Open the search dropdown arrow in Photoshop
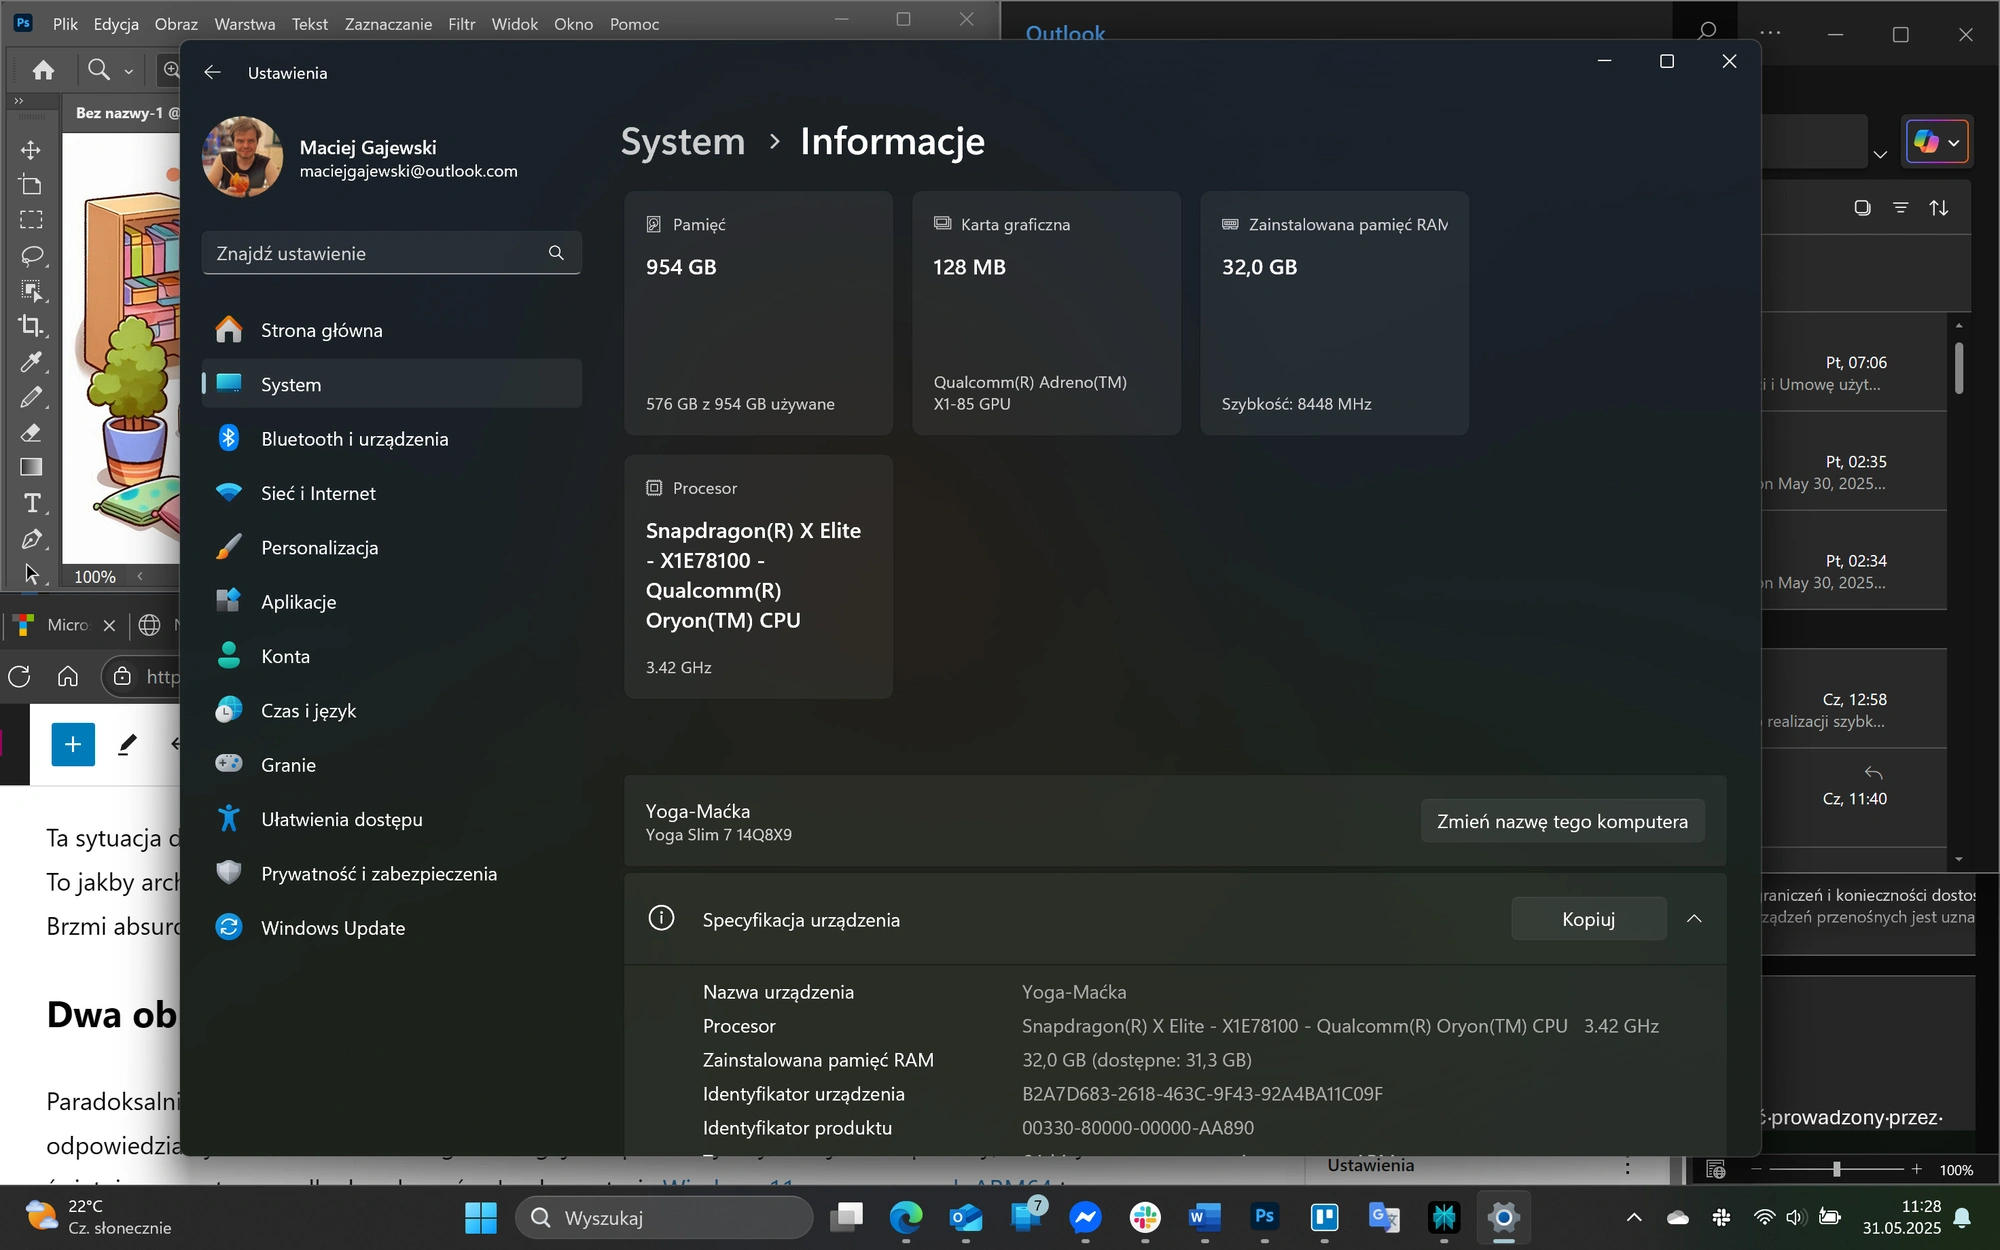2000x1250 pixels. pos(128,71)
